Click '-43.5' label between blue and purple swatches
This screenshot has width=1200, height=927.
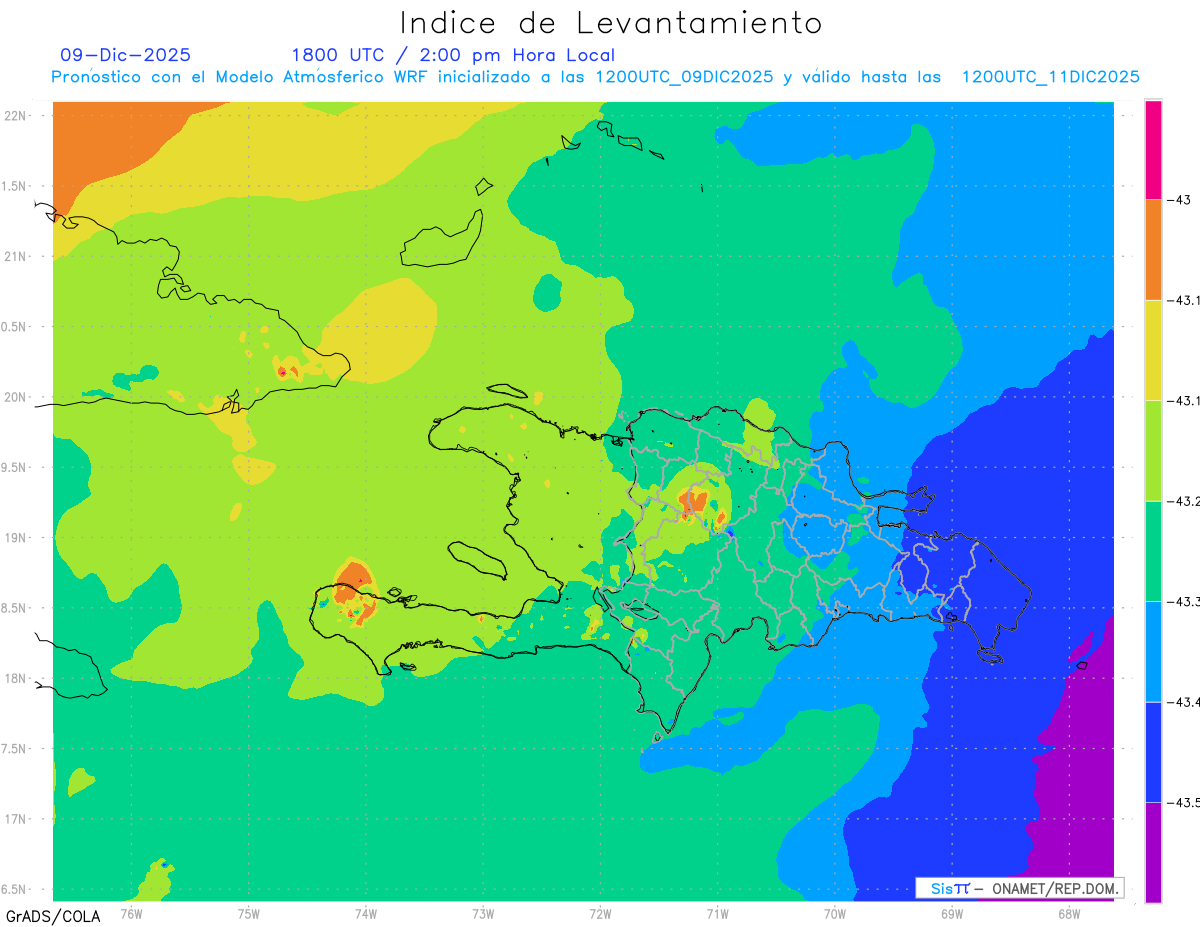point(1185,803)
